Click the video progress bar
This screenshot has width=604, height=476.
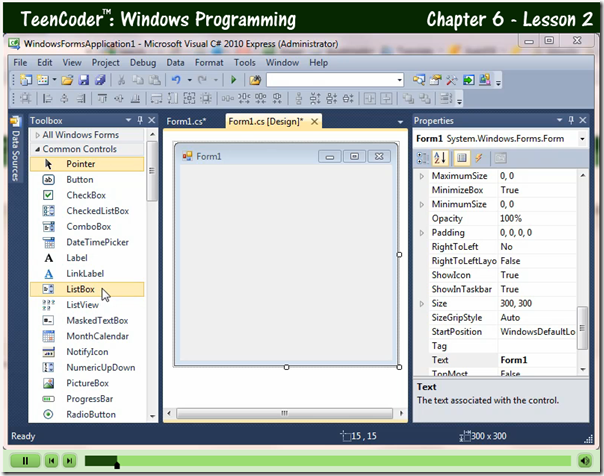pyautogui.click(x=327, y=461)
